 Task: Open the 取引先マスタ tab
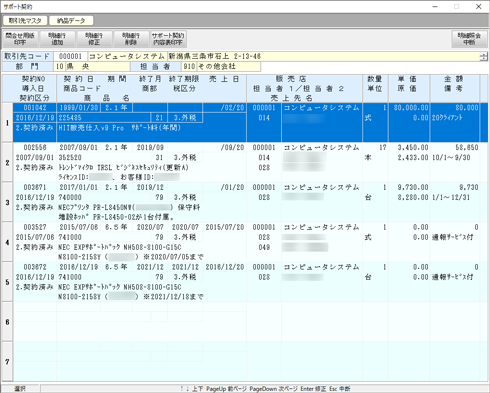pyautogui.click(x=25, y=21)
